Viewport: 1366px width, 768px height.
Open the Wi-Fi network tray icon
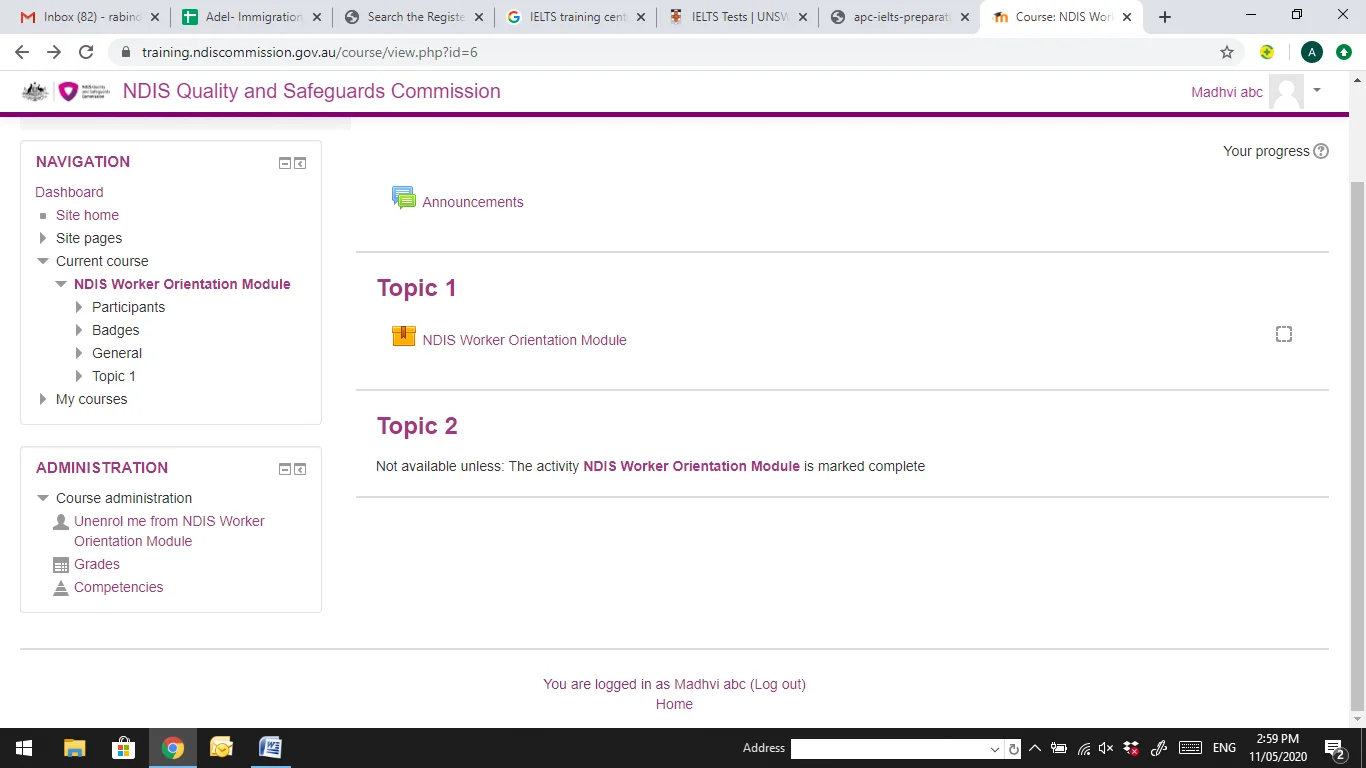1083,748
